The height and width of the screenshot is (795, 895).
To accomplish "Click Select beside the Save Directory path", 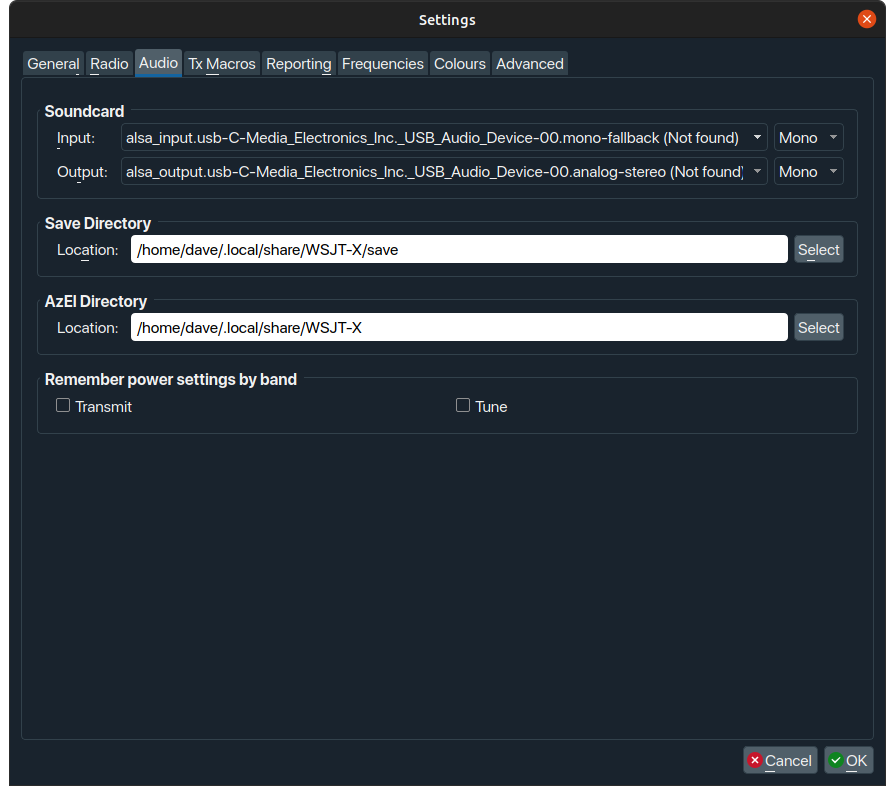I will 818,249.
